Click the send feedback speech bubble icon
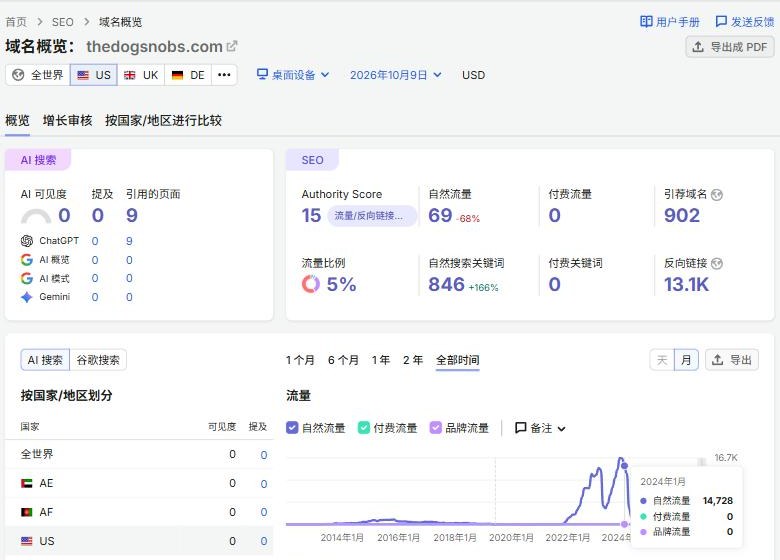780x560 pixels. [x=721, y=21]
